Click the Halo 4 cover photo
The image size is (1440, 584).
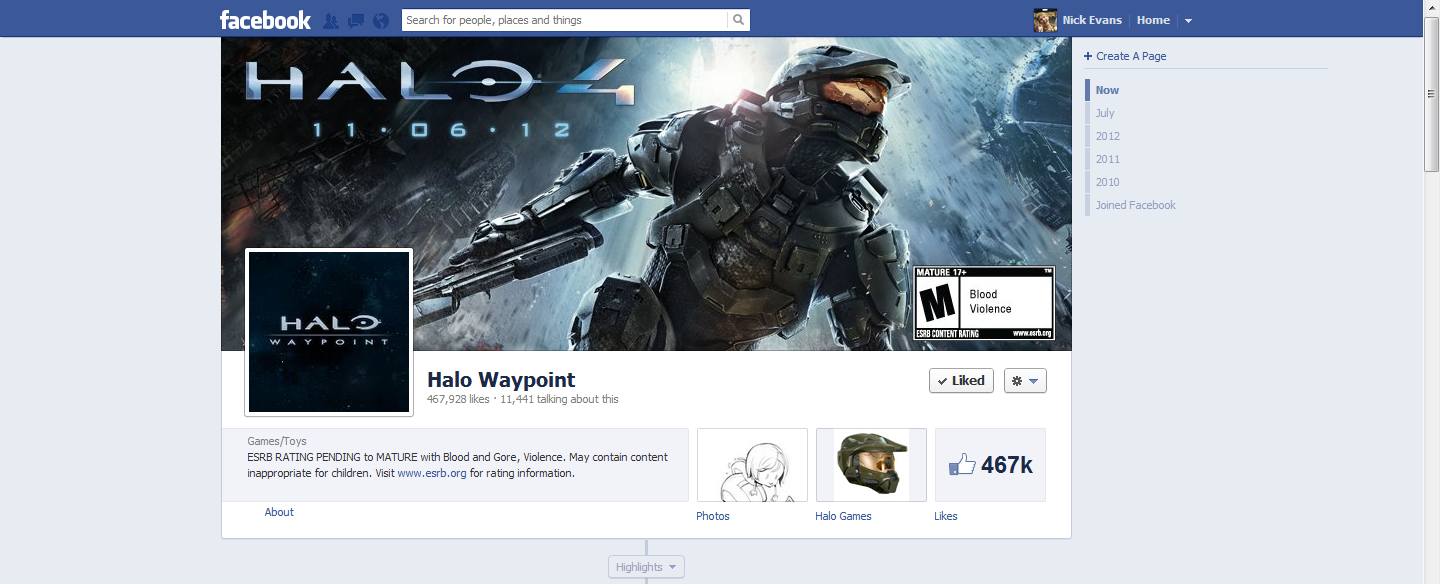point(646,194)
